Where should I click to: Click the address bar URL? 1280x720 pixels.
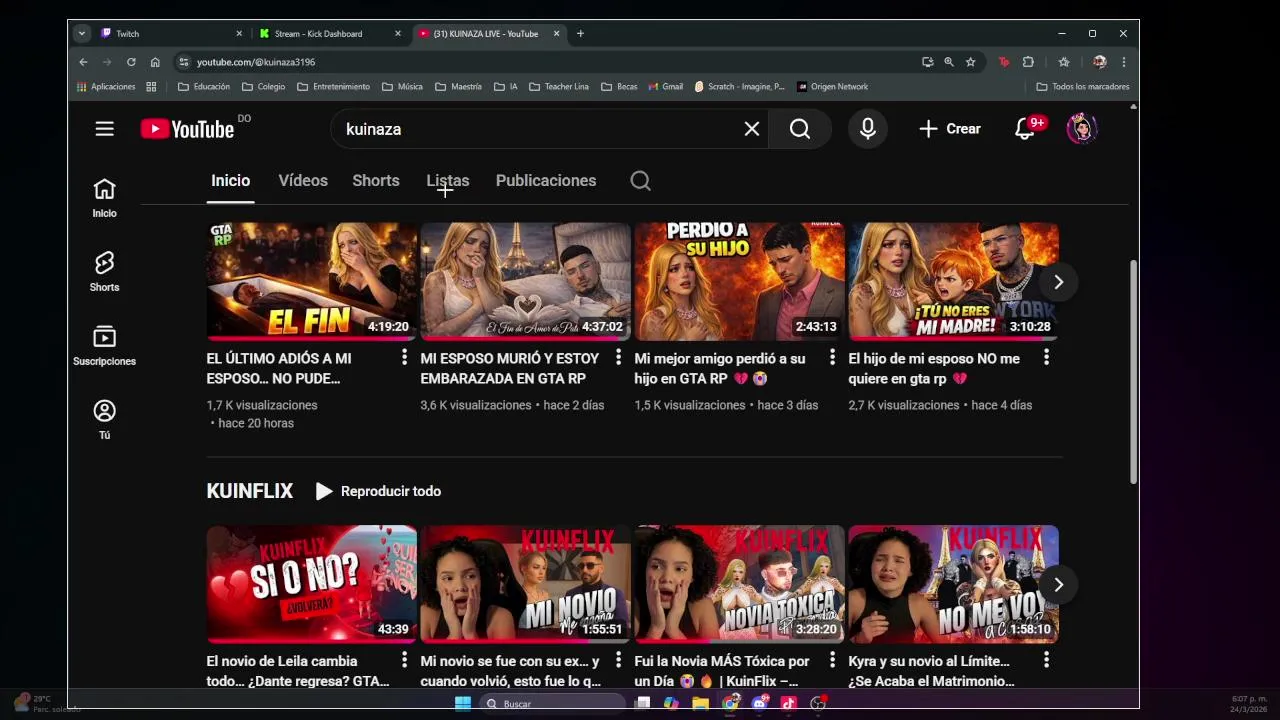[x=256, y=62]
